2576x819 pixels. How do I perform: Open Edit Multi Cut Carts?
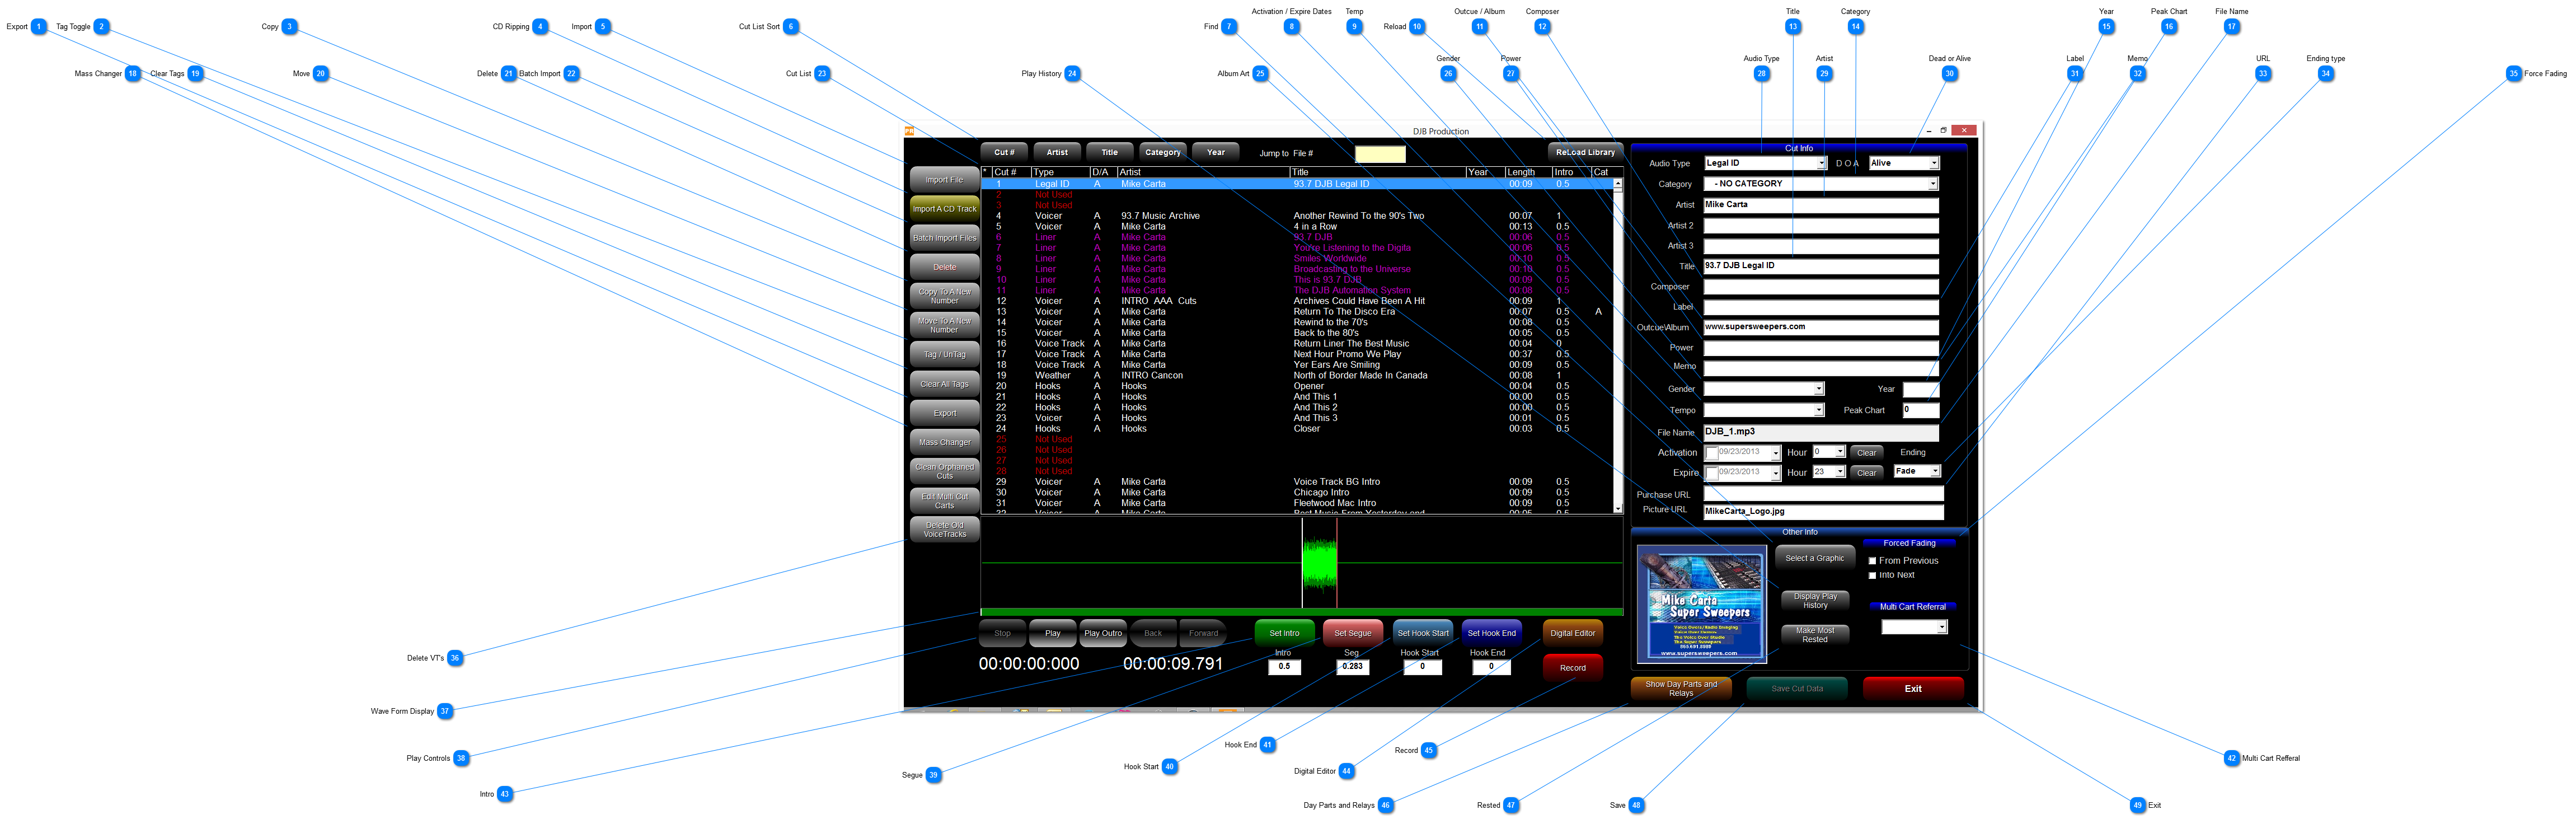pyautogui.click(x=944, y=500)
